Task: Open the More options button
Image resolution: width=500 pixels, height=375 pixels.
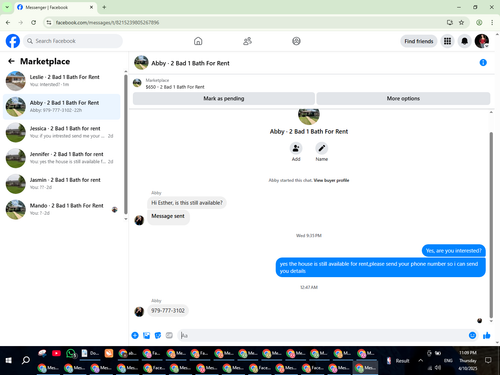Action: coord(403,98)
